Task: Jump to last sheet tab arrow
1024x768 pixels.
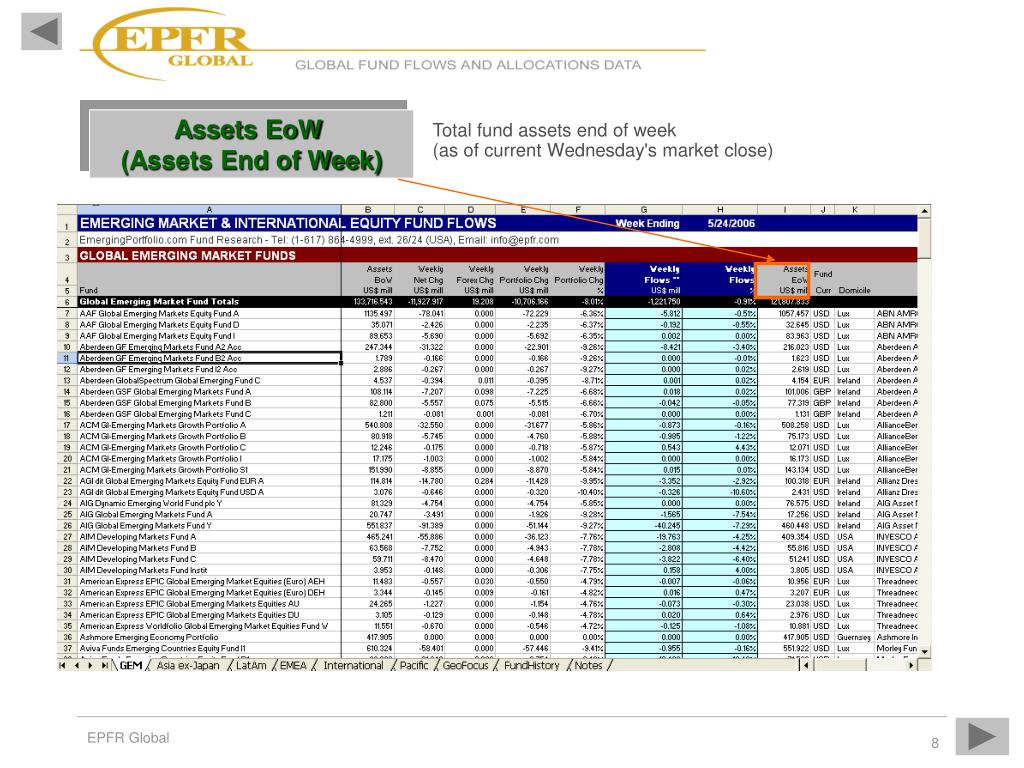Action: pos(104,665)
